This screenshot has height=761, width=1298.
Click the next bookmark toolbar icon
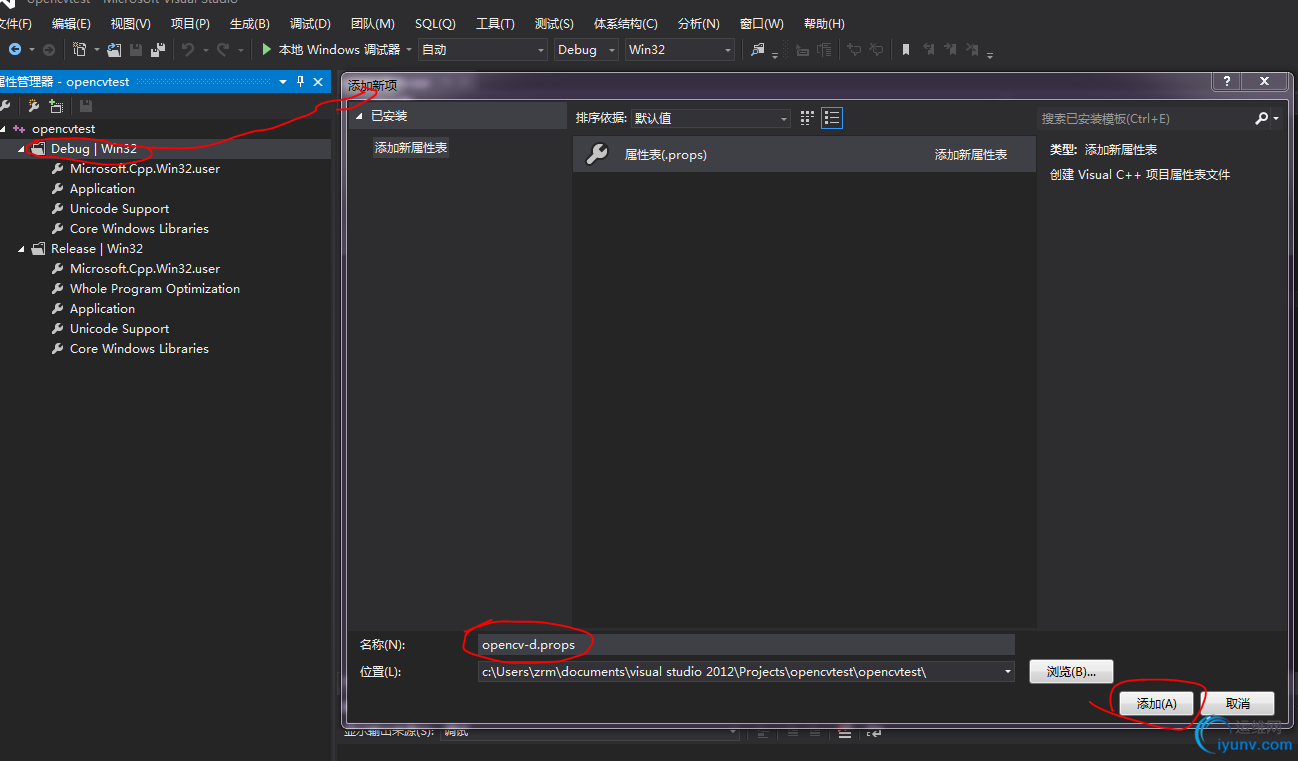point(950,49)
